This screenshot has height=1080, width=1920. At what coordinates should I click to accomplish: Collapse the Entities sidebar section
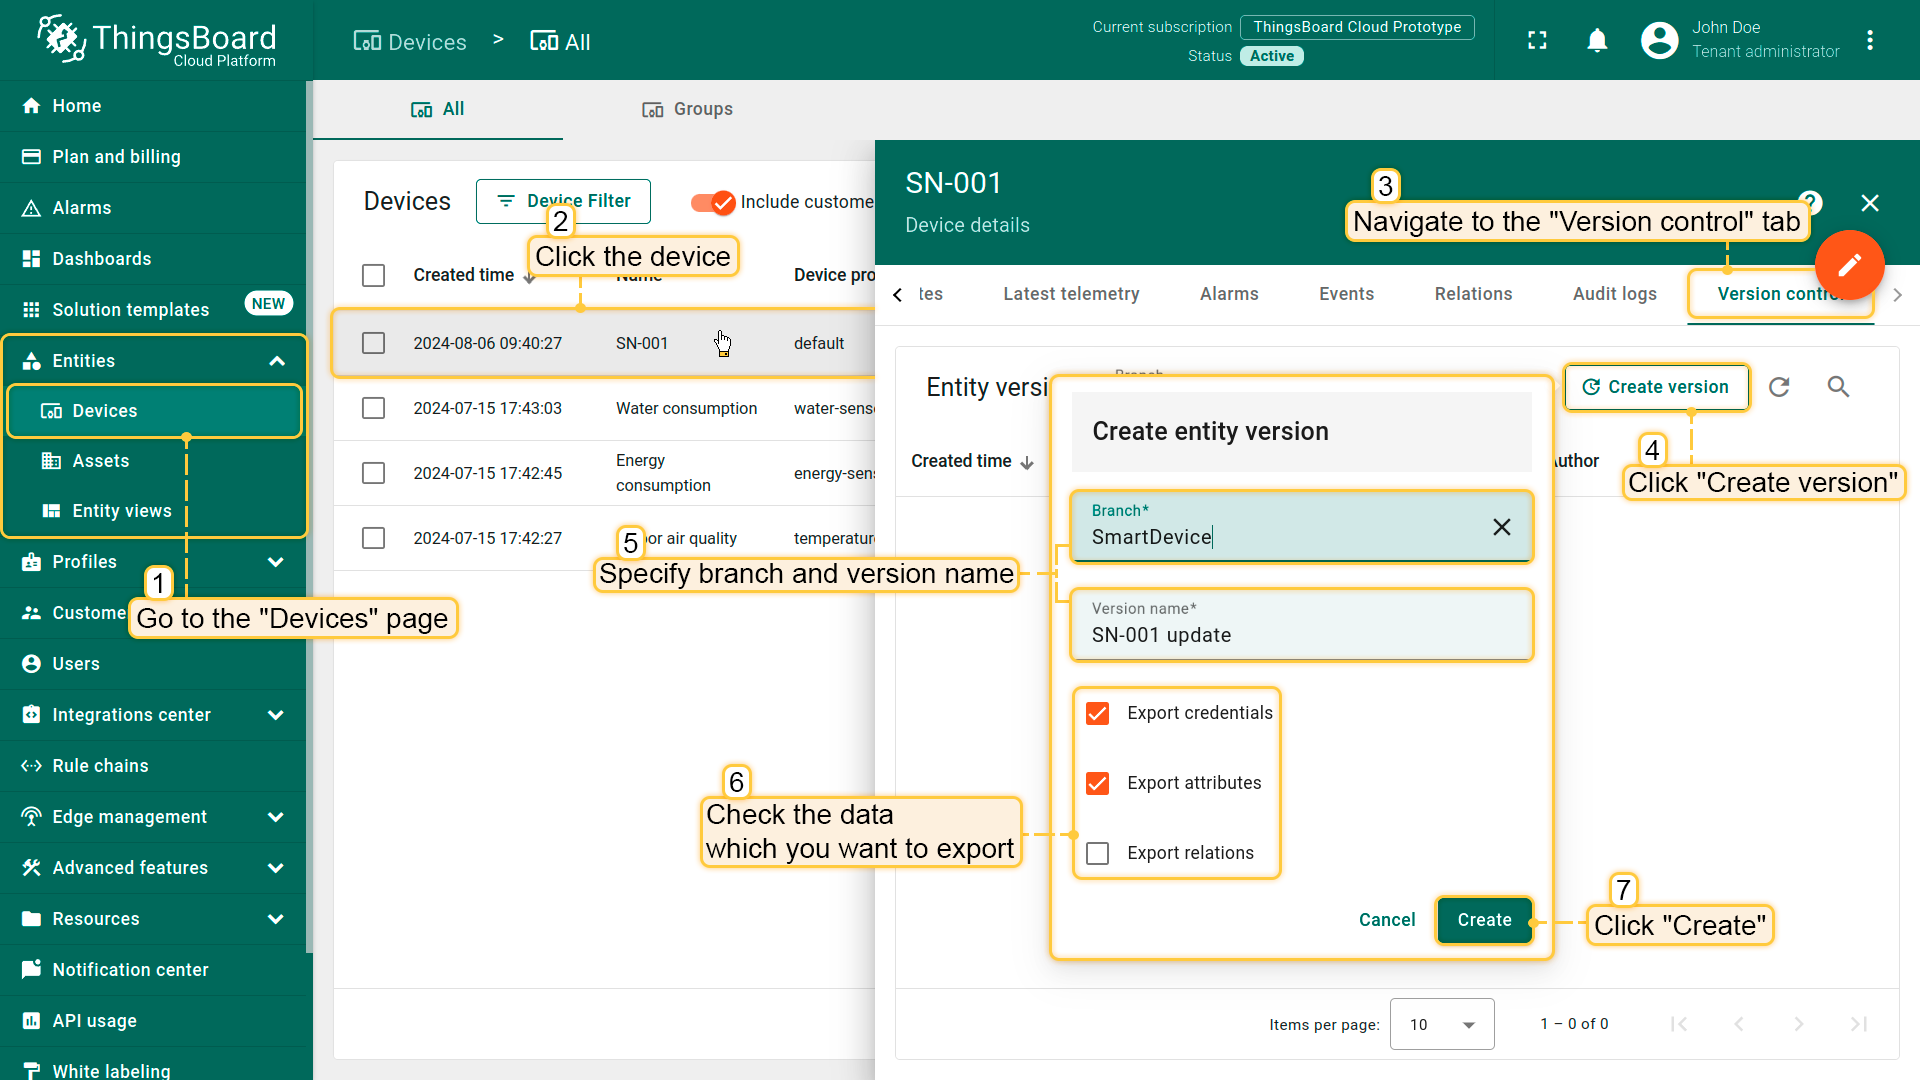coord(276,361)
